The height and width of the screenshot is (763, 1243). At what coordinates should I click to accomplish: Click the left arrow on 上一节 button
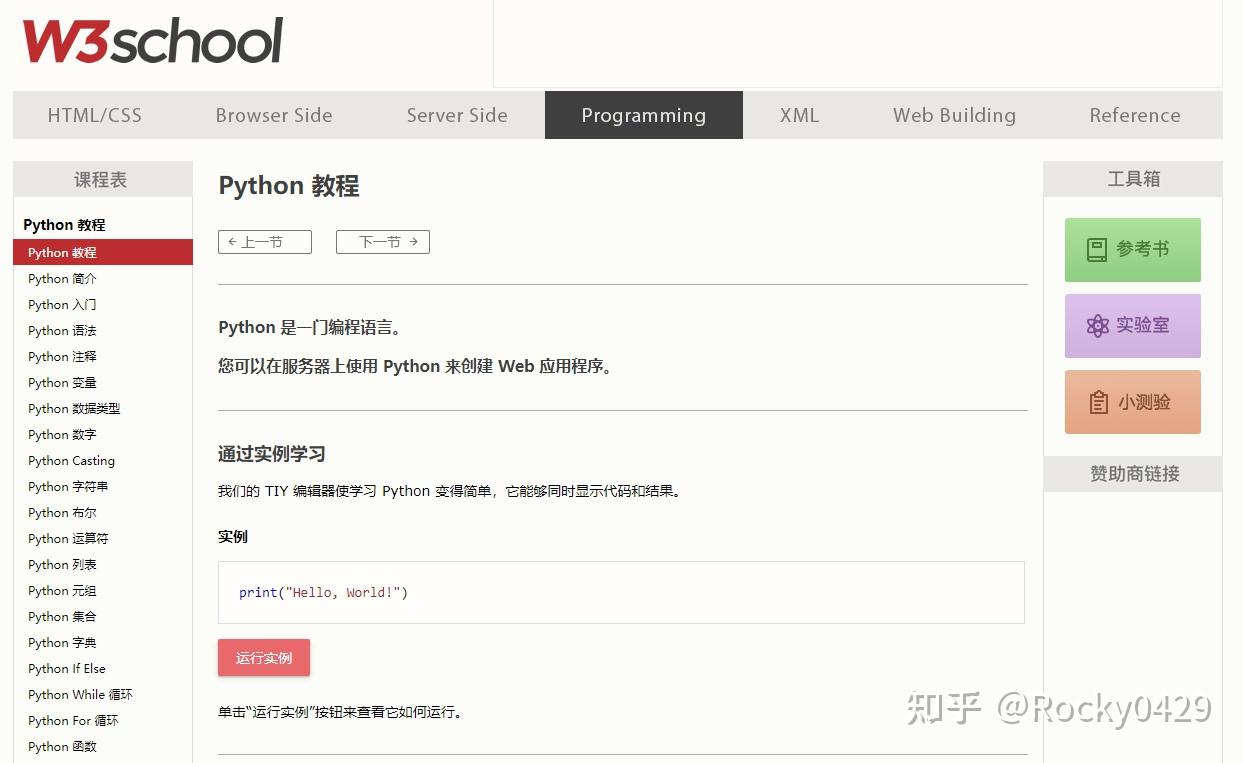click(x=234, y=241)
